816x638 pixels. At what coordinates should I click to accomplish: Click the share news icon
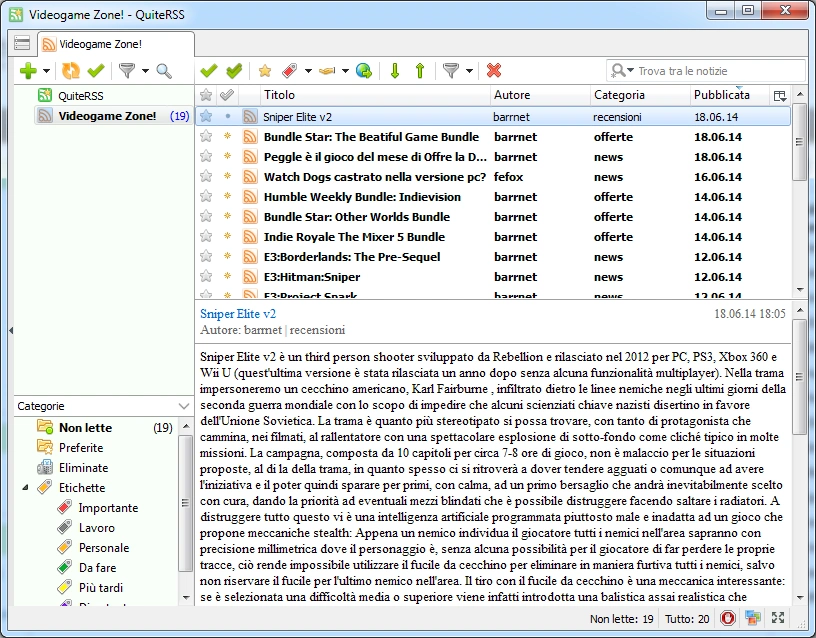click(327, 71)
